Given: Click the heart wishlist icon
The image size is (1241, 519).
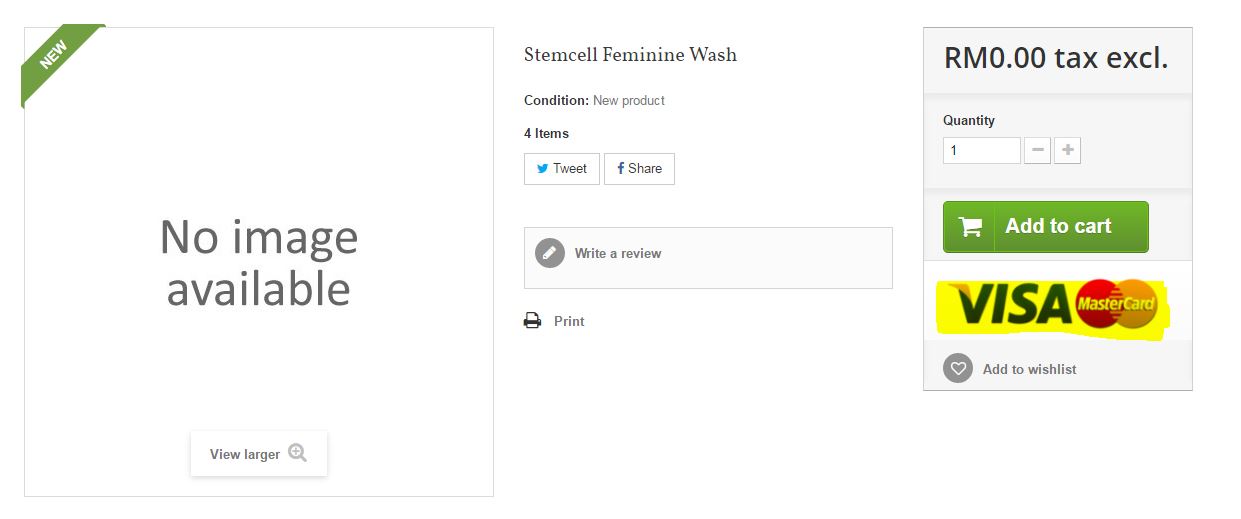Looking at the screenshot, I should tap(957, 369).
